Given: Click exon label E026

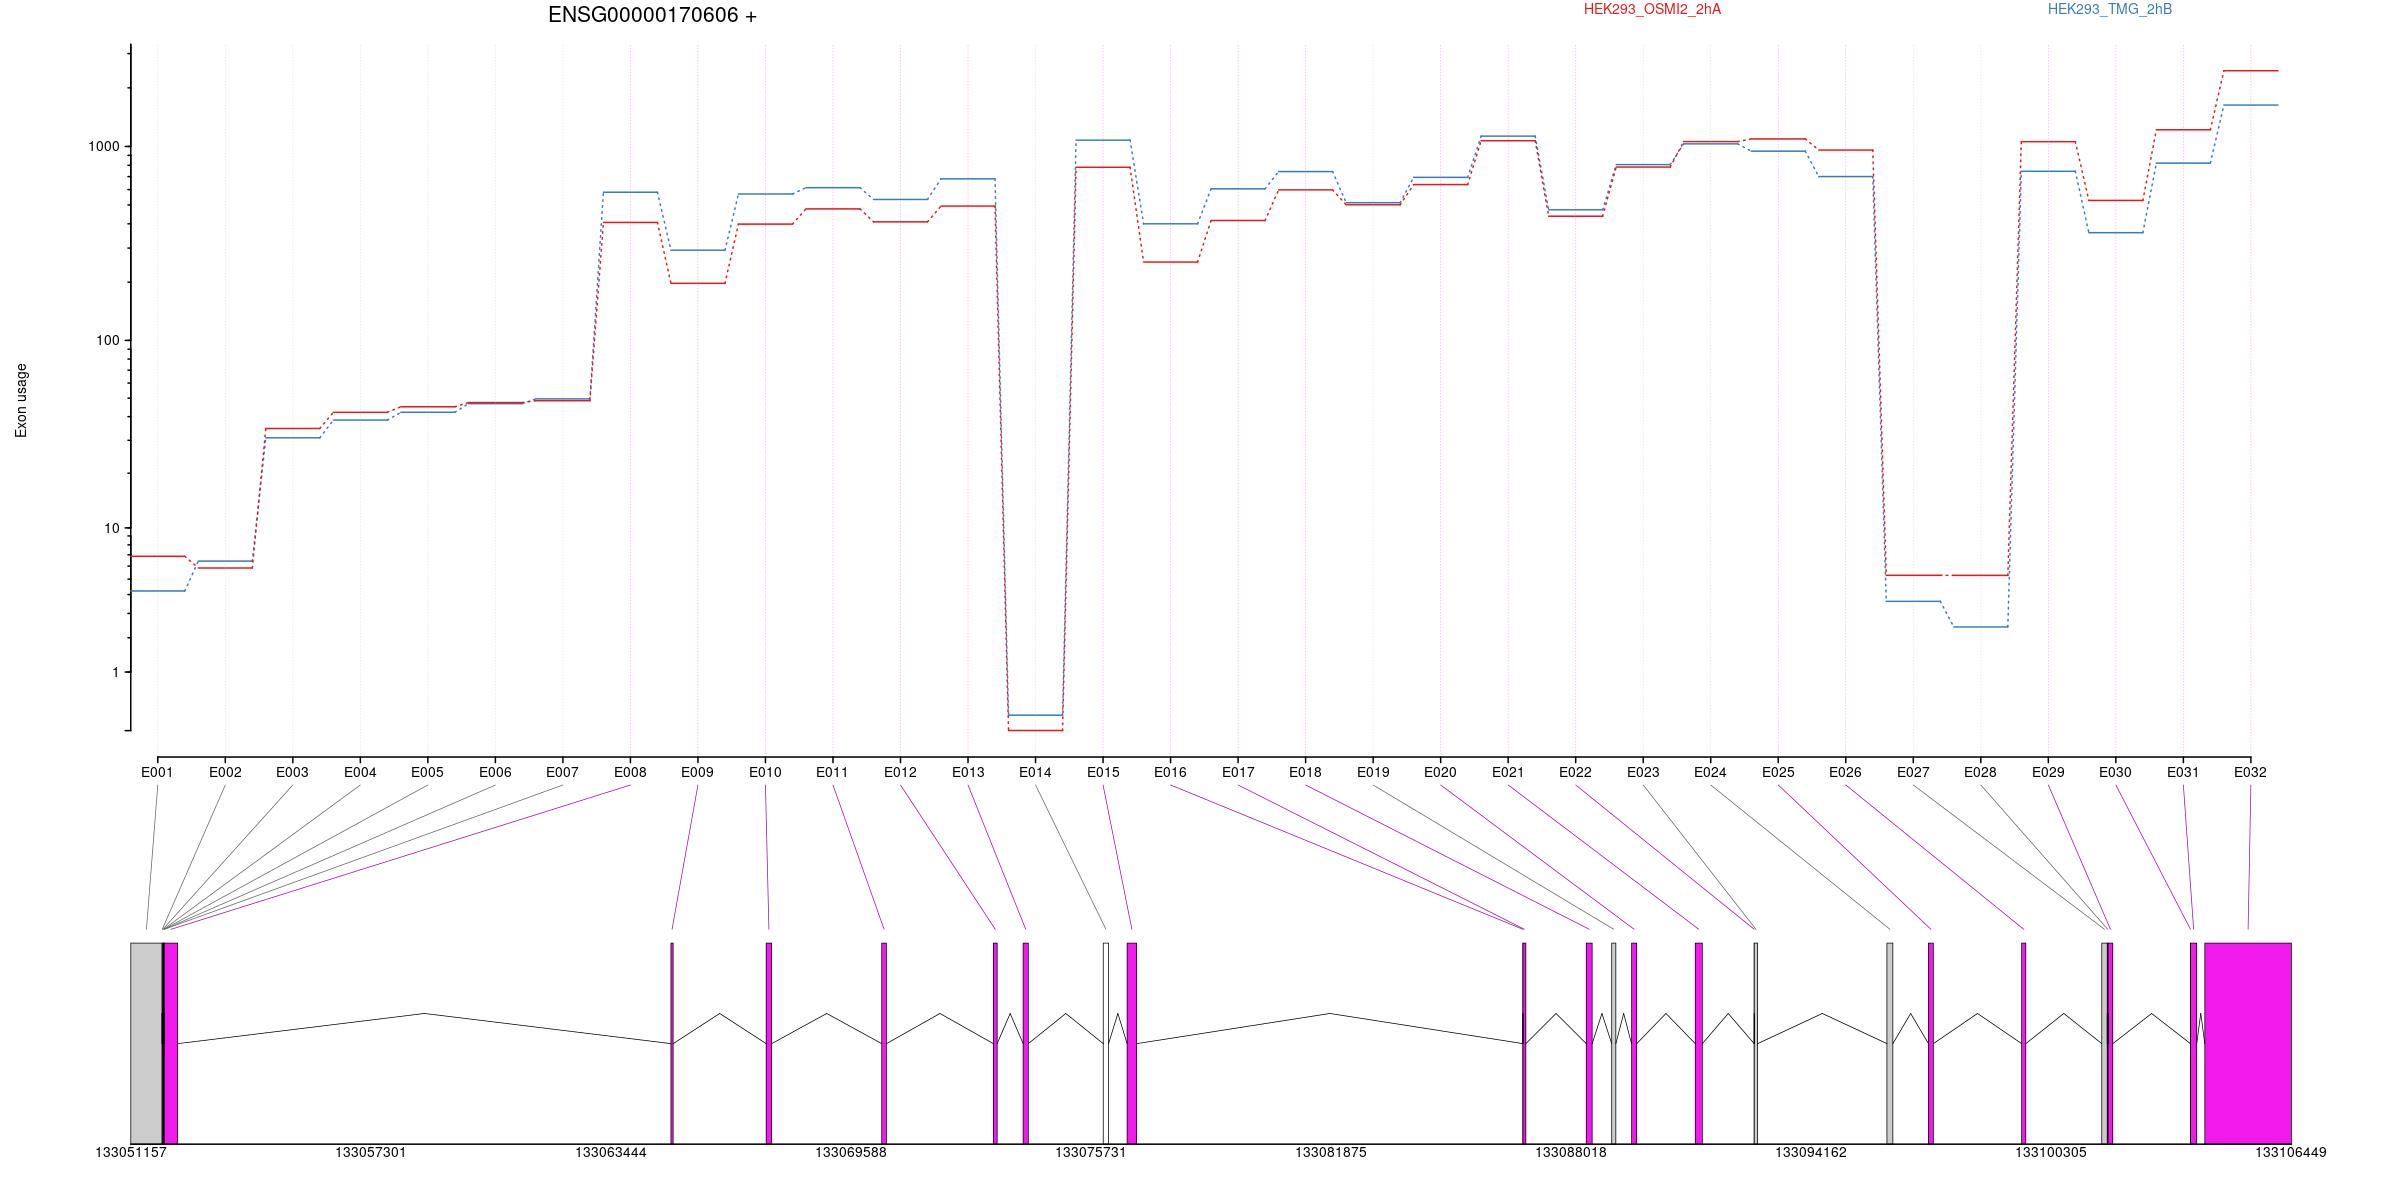Looking at the screenshot, I should click(1845, 772).
